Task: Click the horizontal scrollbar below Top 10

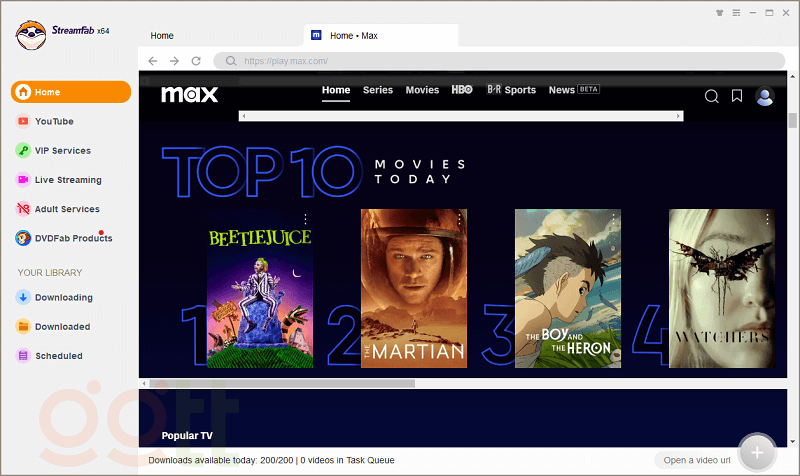Action: 280,383
